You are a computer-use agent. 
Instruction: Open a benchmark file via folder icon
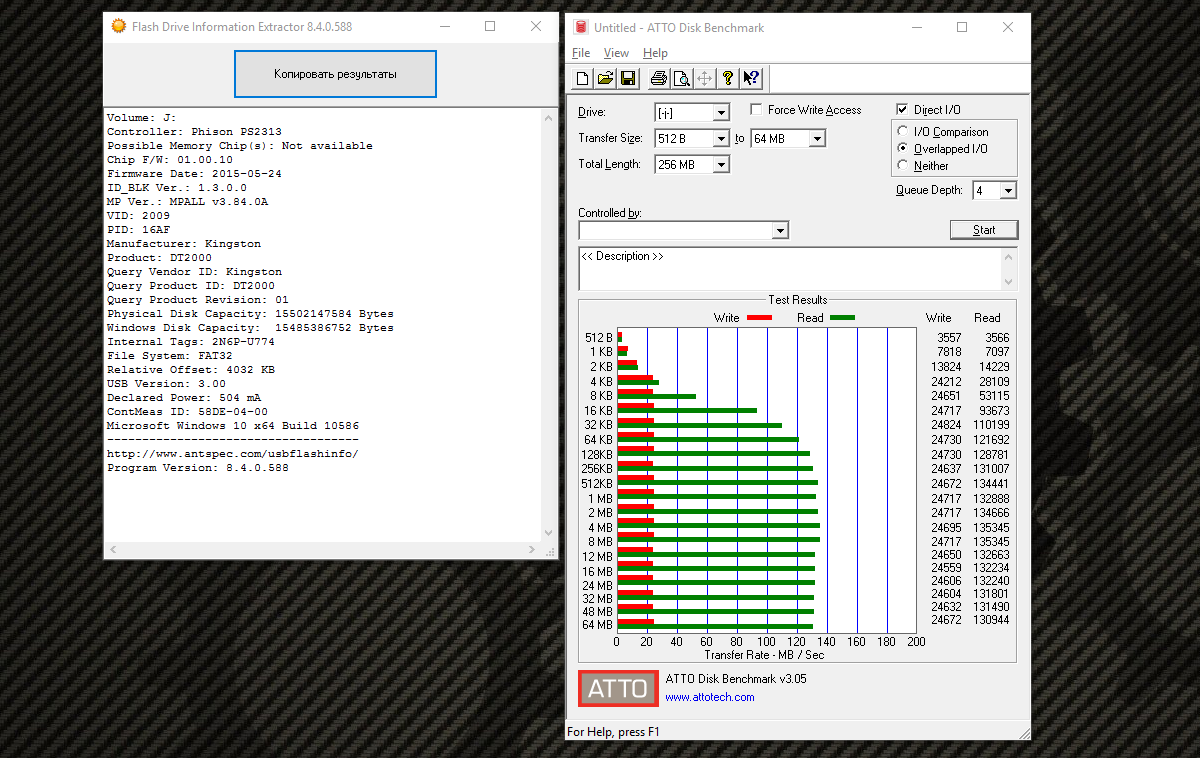point(605,79)
